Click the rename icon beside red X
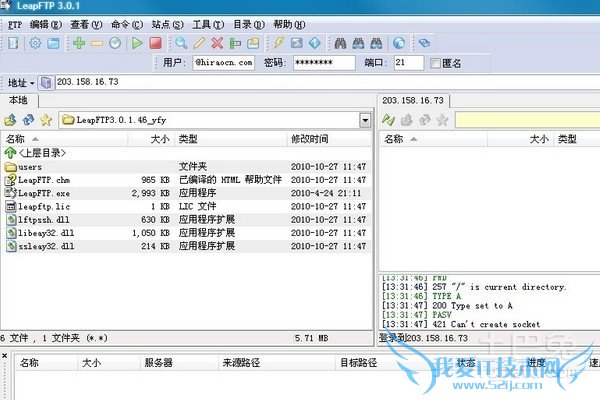Image resolution: width=600 pixels, height=400 pixels. [x=235, y=43]
